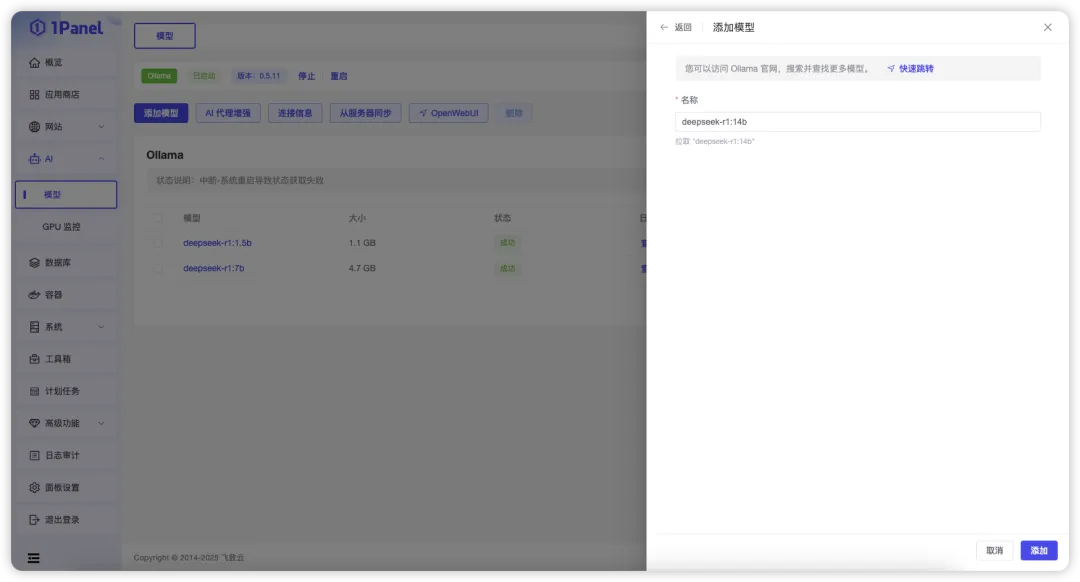Screen dimensions: 1080x582
Task: Go to the 数据库 database section
Action: [x=60, y=262]
